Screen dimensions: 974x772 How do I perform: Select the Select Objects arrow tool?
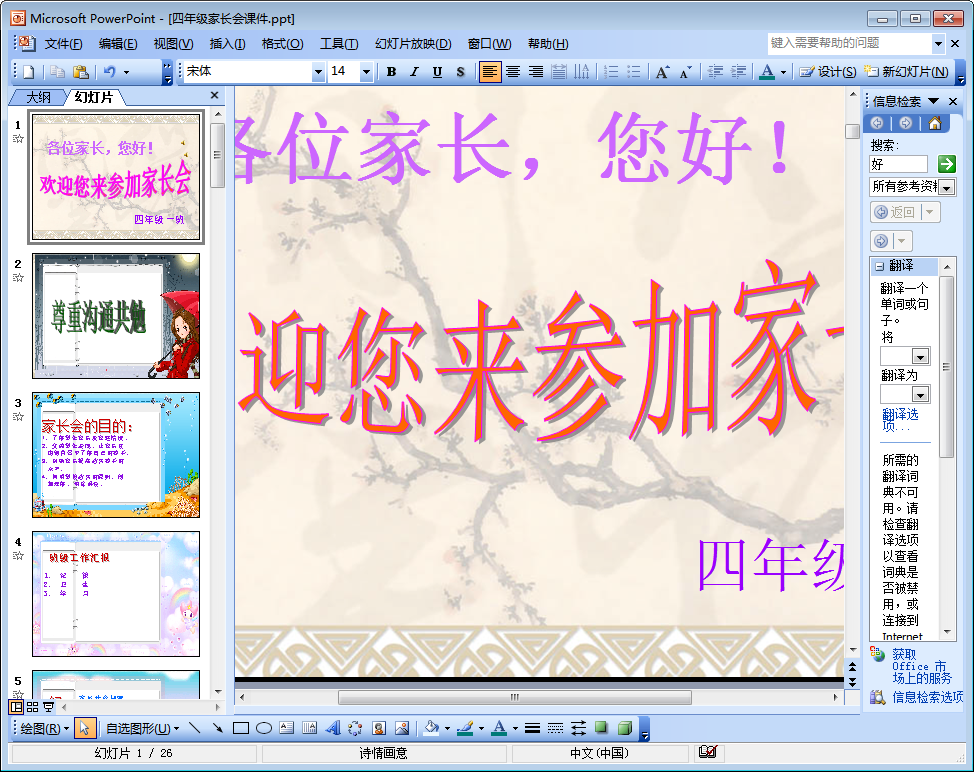tap(85, 729)
